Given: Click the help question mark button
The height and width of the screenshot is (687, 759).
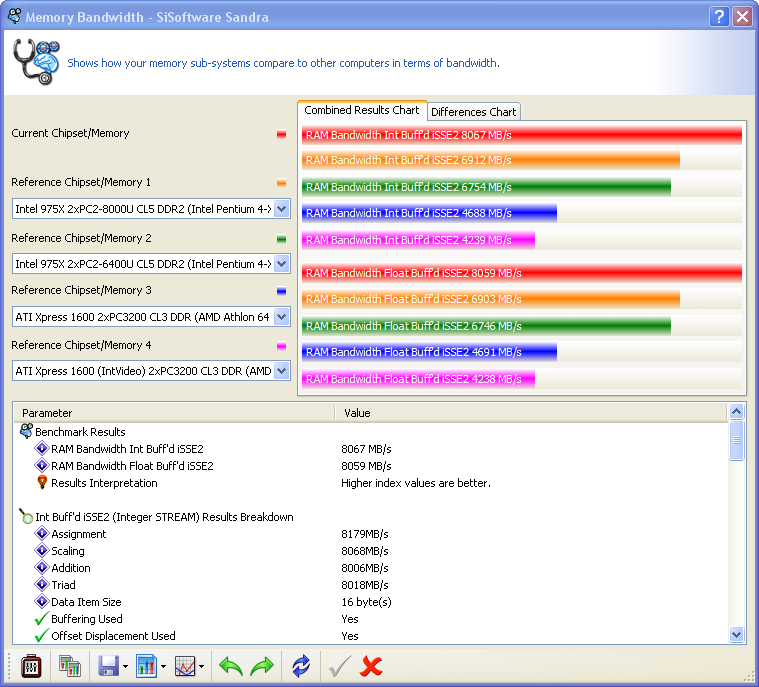Looking at the screenshot, I should (719, 16).
